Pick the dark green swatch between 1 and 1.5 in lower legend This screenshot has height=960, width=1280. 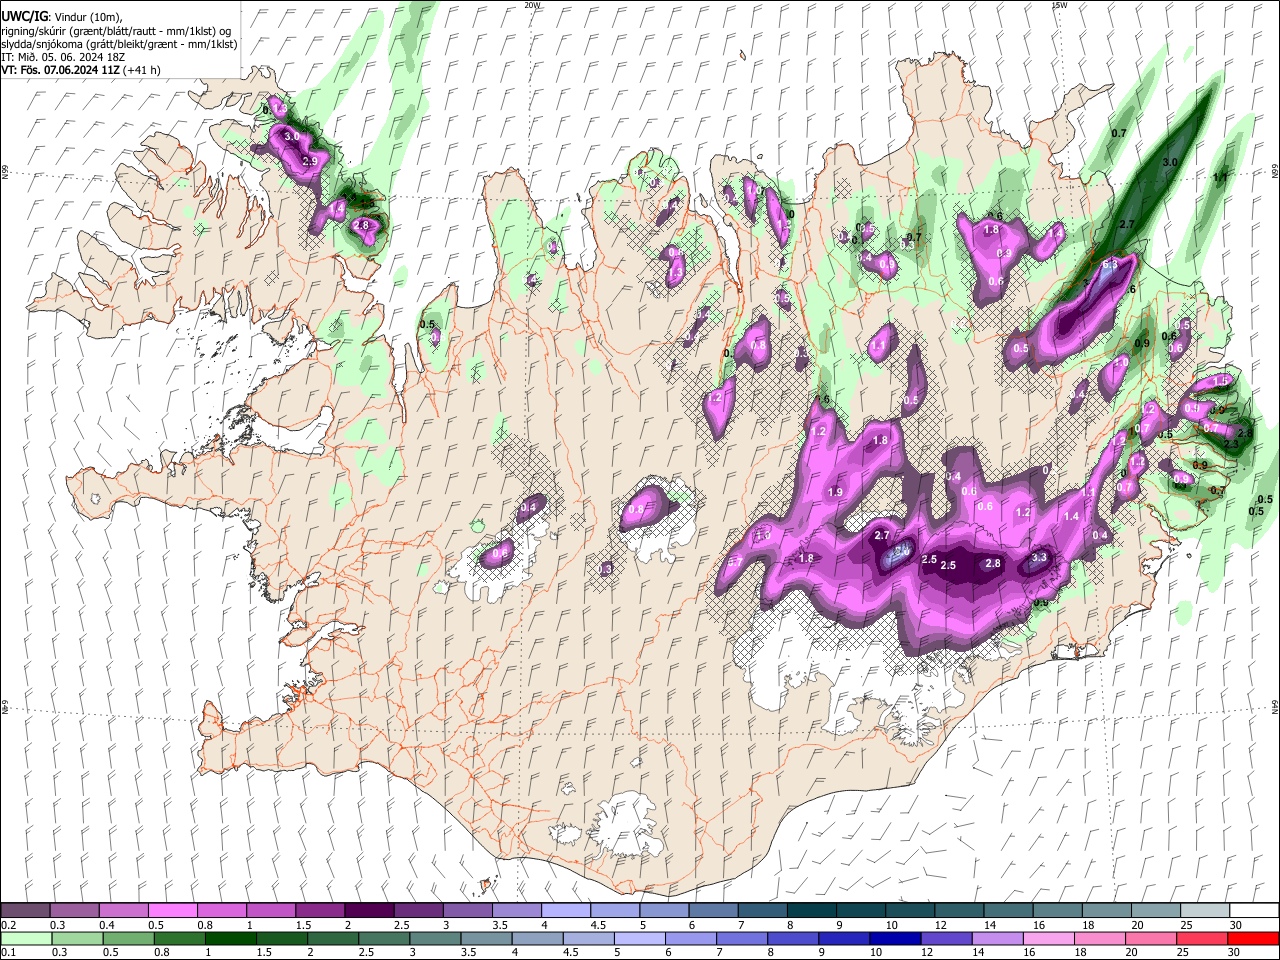point(231,938)
